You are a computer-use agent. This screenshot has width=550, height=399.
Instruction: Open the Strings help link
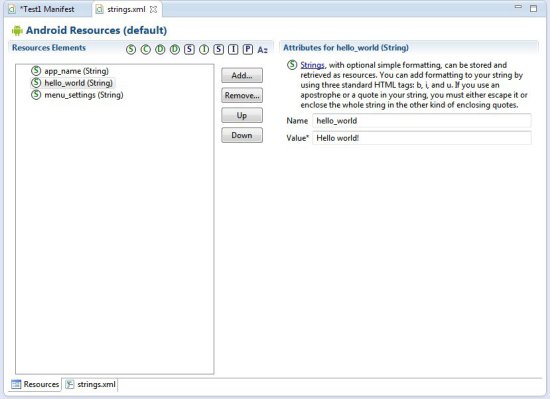click(x=312, y=65)
